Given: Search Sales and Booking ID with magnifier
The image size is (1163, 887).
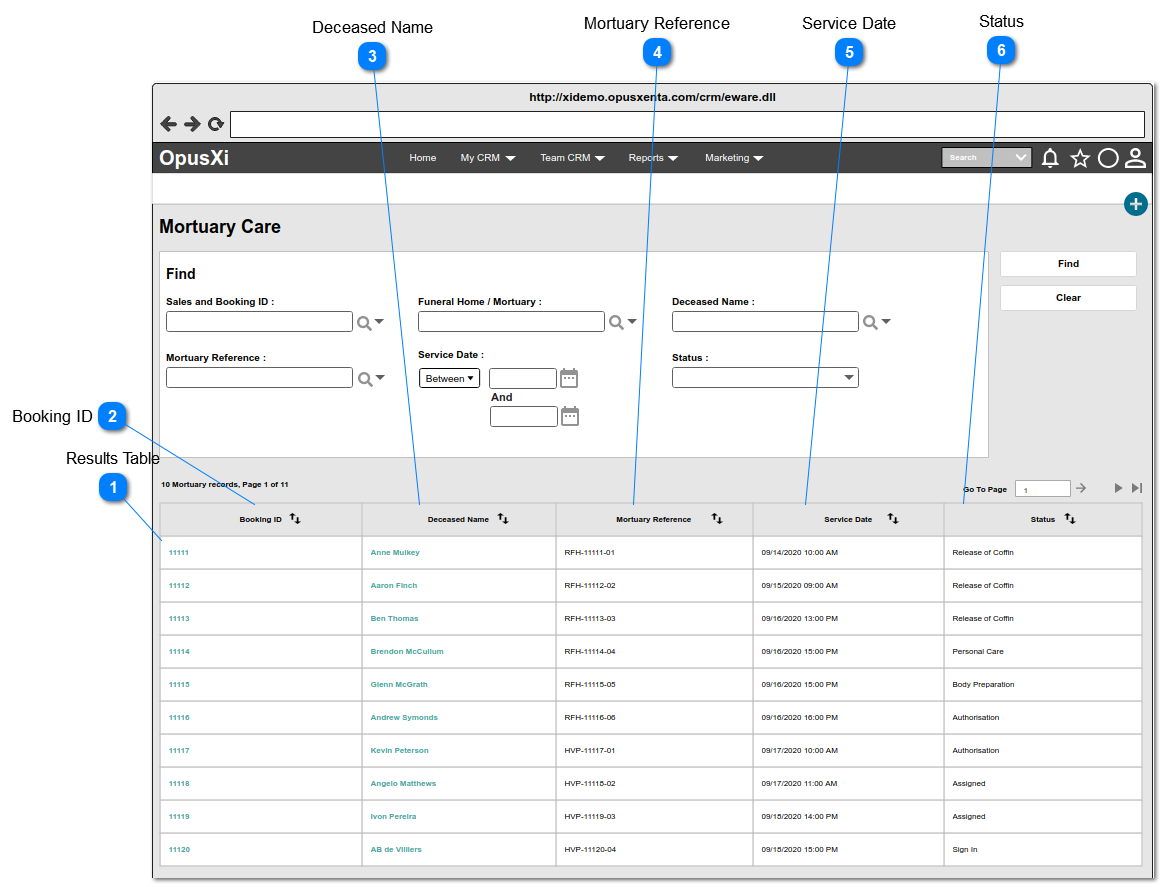Looking at the screenshot, I should click(364, 323).
